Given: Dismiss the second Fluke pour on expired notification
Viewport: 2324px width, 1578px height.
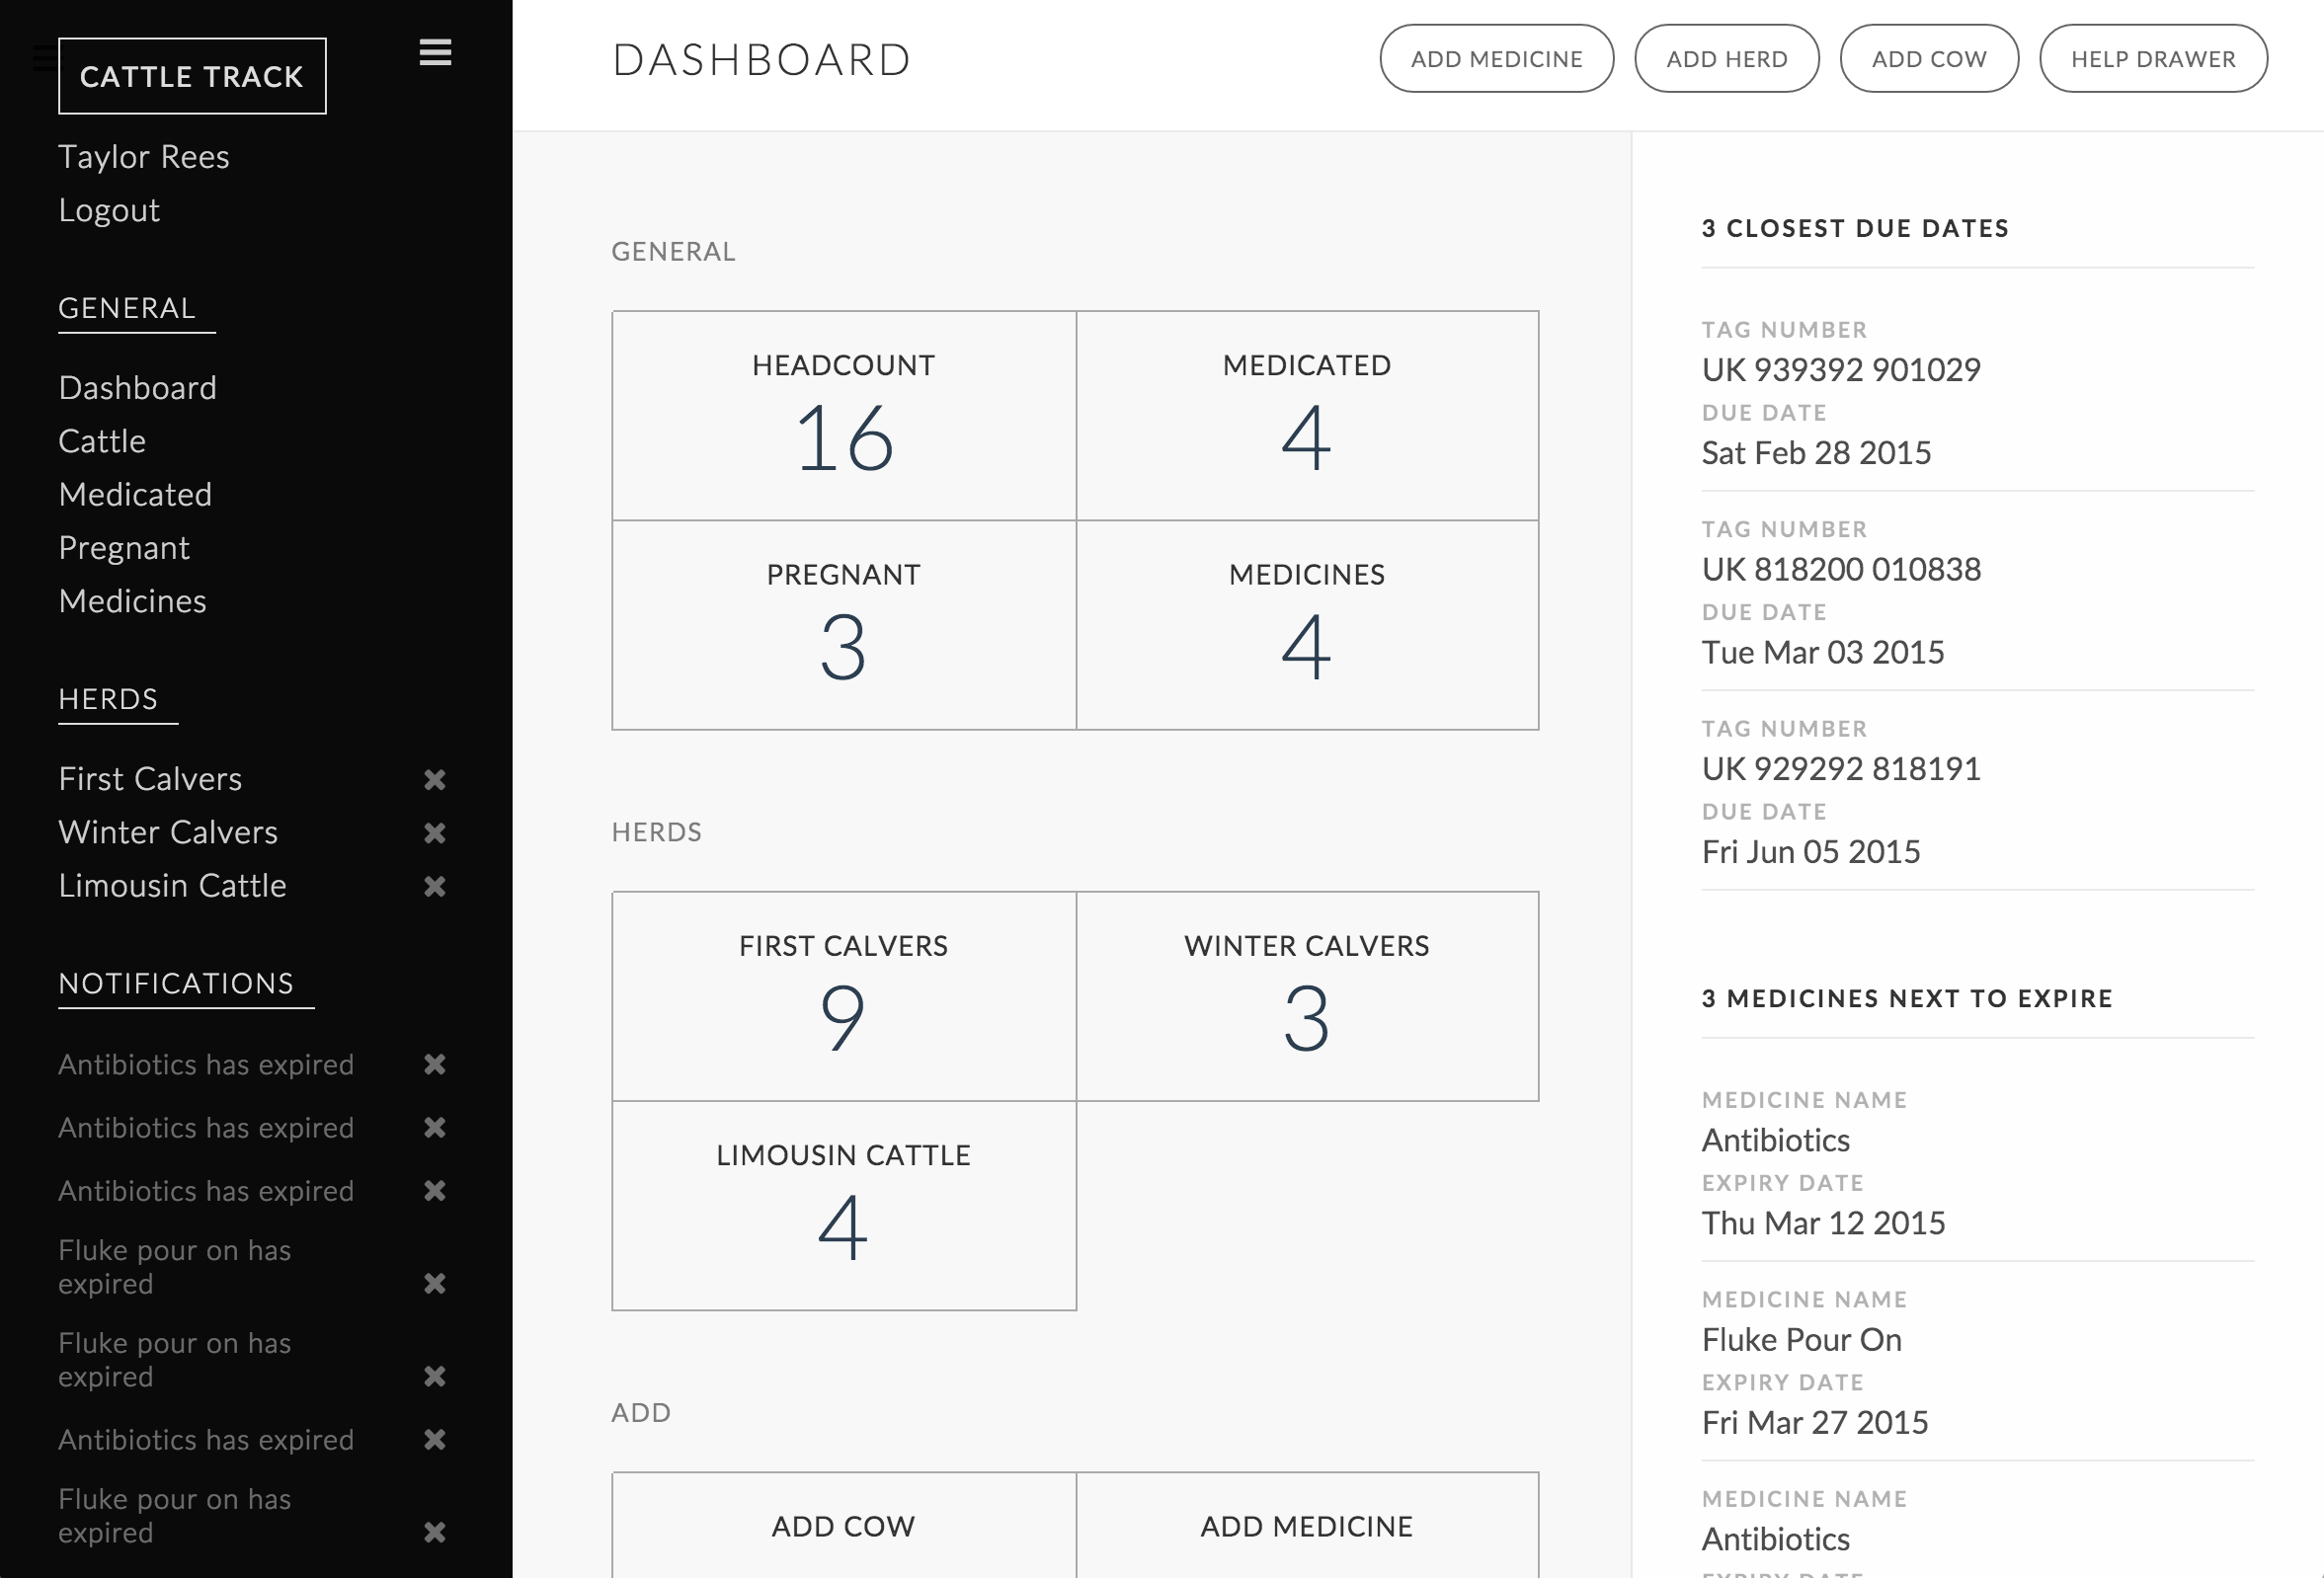Looking at the screenshot, I should coord(434,1376).
